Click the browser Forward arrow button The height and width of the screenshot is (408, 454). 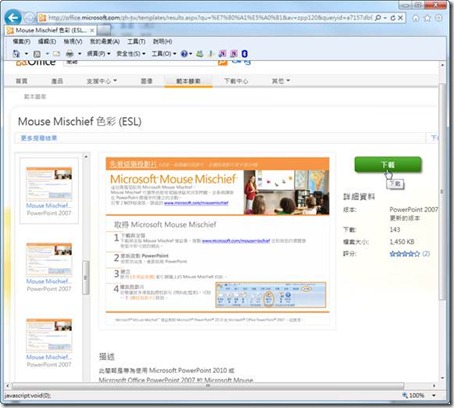tap(29, 18)
